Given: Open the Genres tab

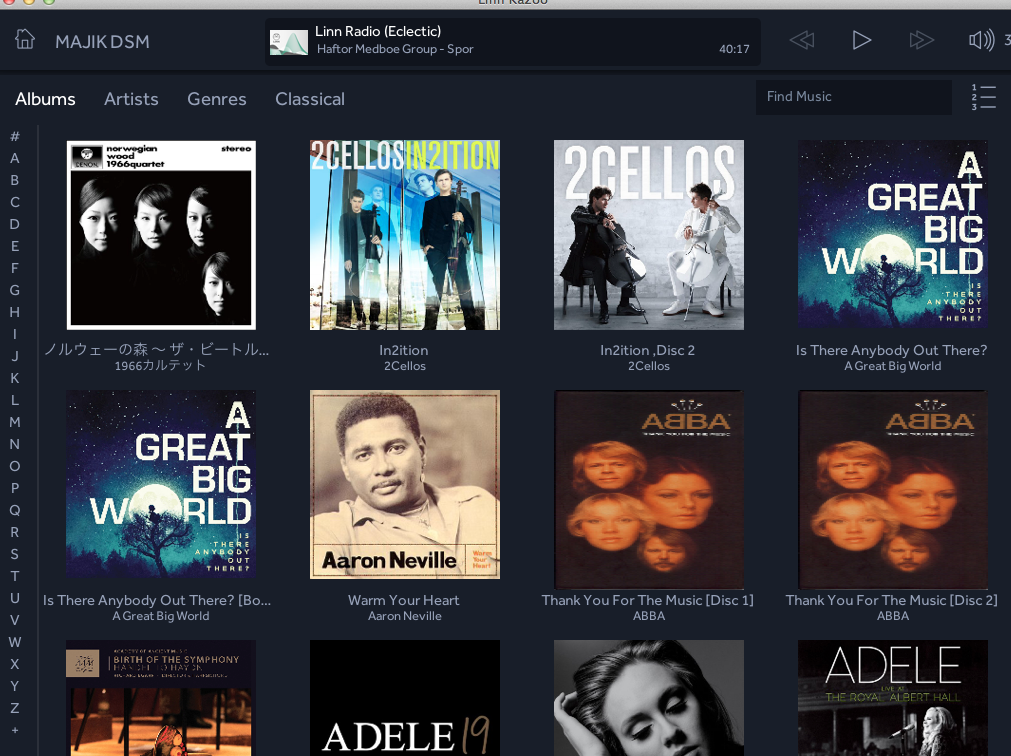Looking at the screenshot, I should pyautogui.click(x=217, y=99).
